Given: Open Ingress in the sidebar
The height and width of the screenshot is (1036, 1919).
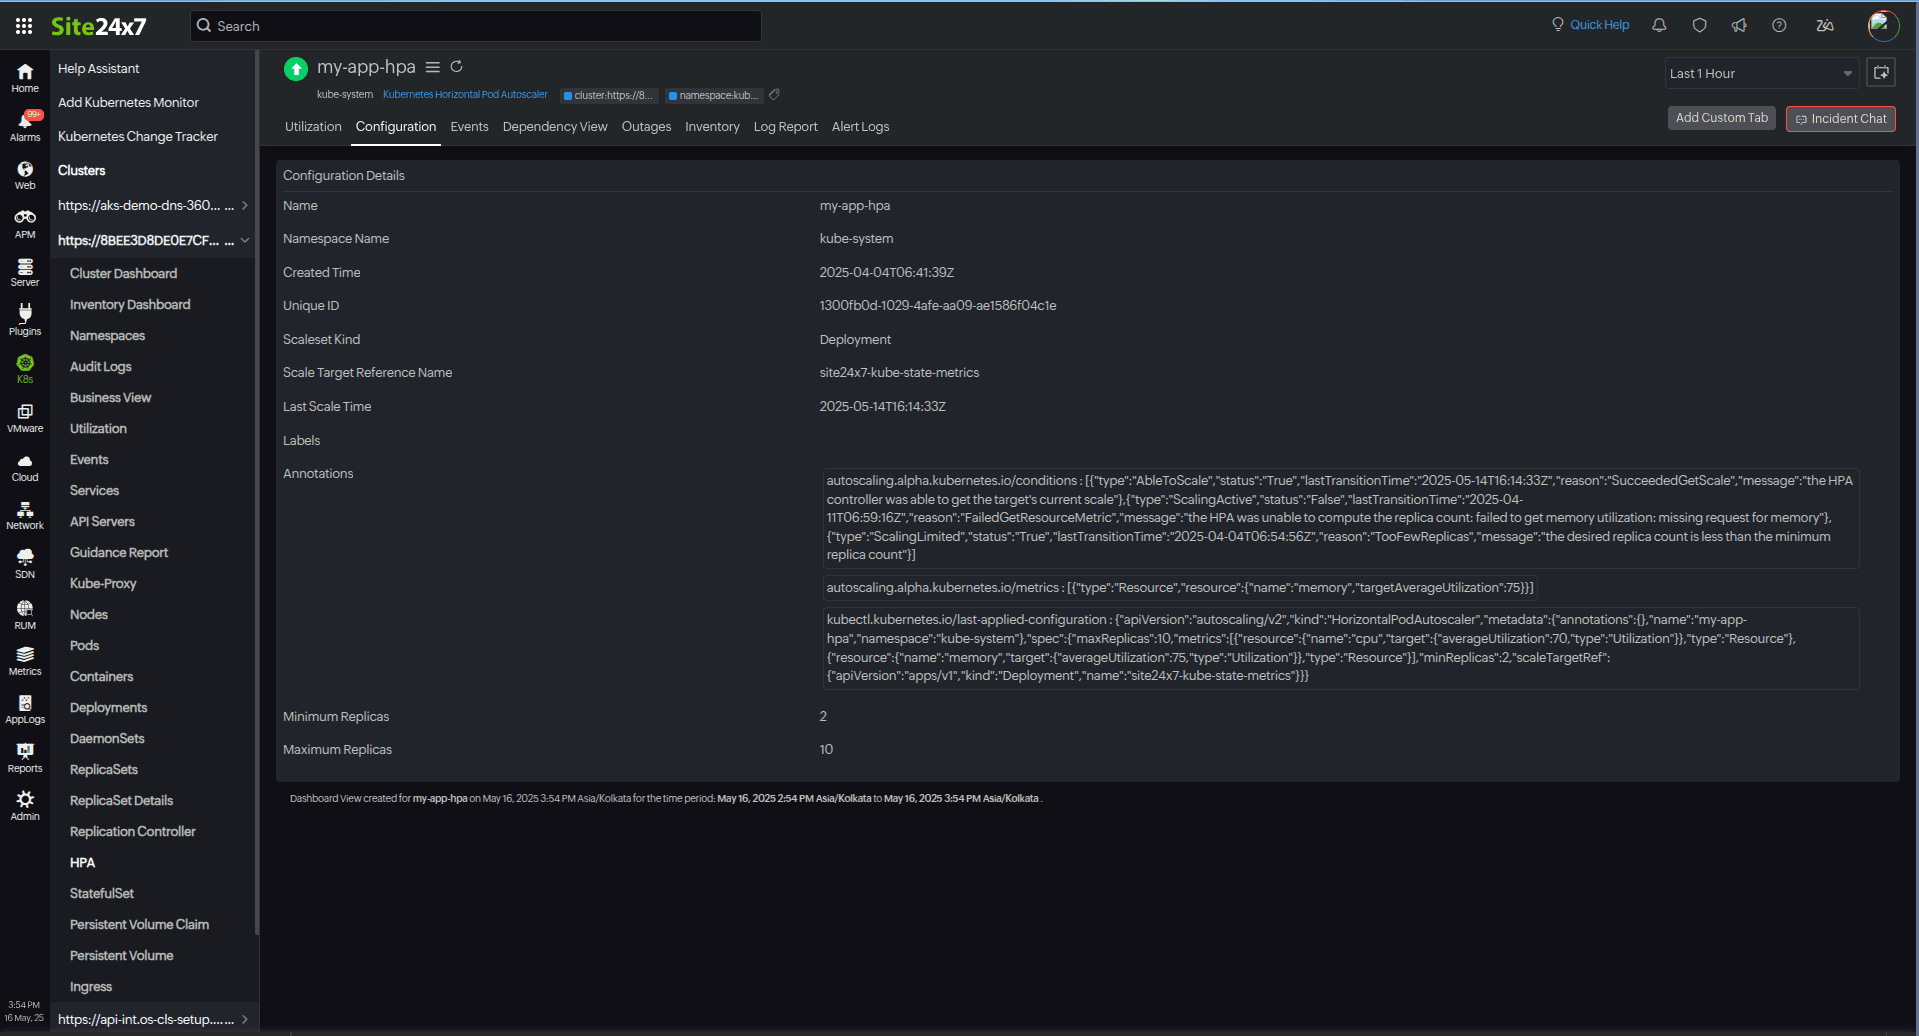Looking at the screenshot, I should click(x=91, y=986).
